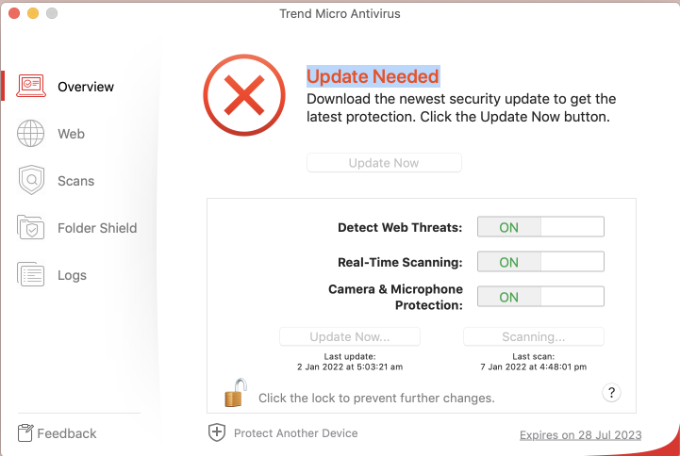The height and width of the screenshot is (456, 680).
Task: Toggle Camera & Microphone Protection switch
Action: [x=540, y=296]
